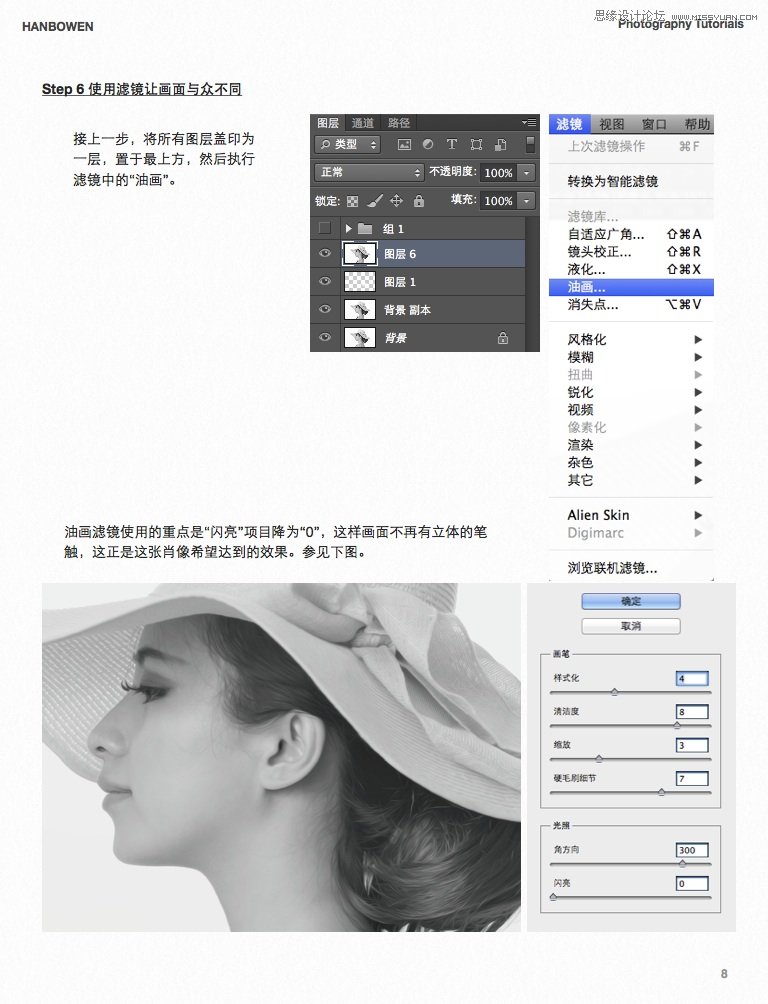This screenshot has height=1004, width=768.
Task: Choose 自适应广角... filter
Action: click(x=631, y=234)
